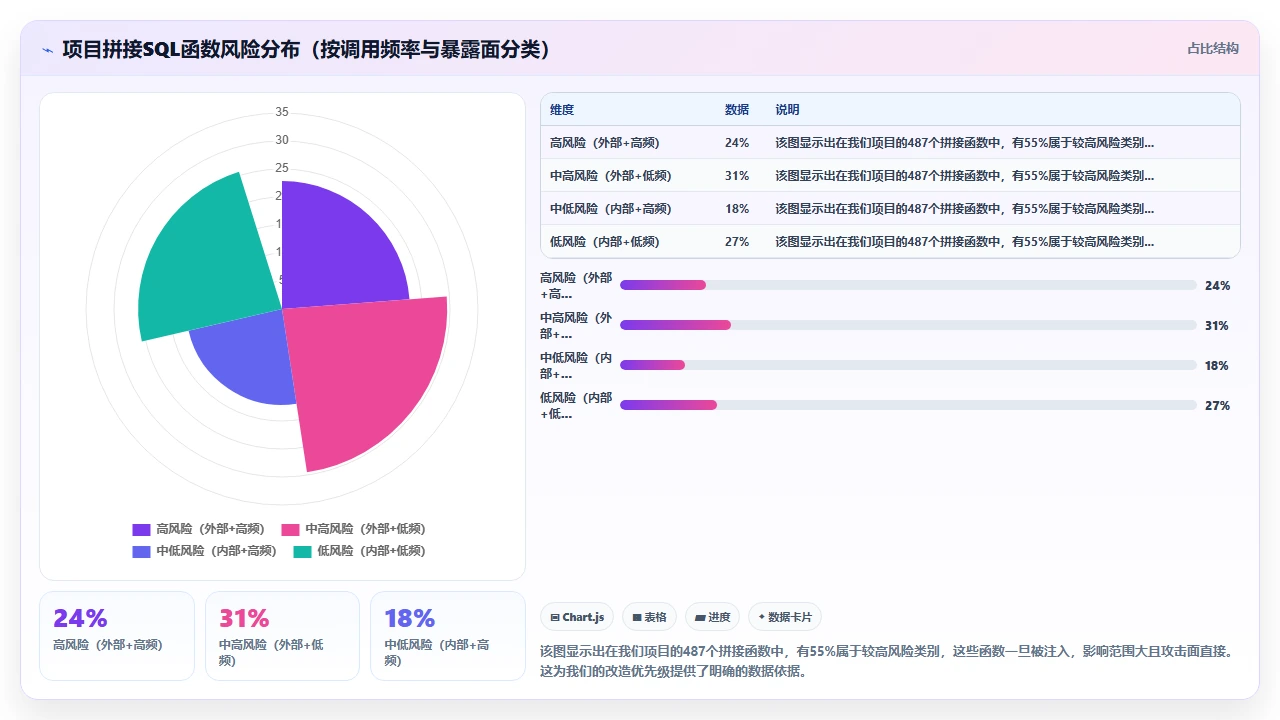Image resolution: width=1280 pixels, height=720 pixels.
Task: Toggle 高风险（外部+高频） legend item
Action: pyautogui.click(x=198, y=529)
